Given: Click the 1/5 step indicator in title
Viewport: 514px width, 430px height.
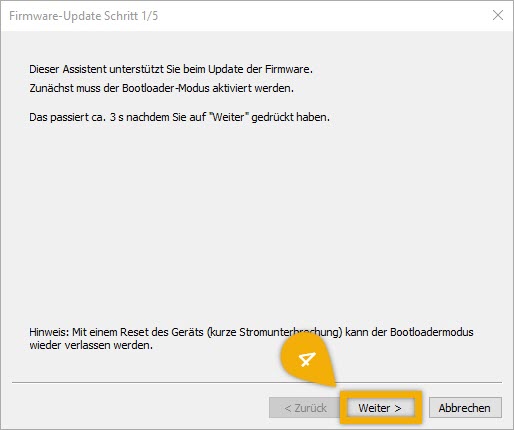Looking at the screenshot, I should (x=150, y=16).
